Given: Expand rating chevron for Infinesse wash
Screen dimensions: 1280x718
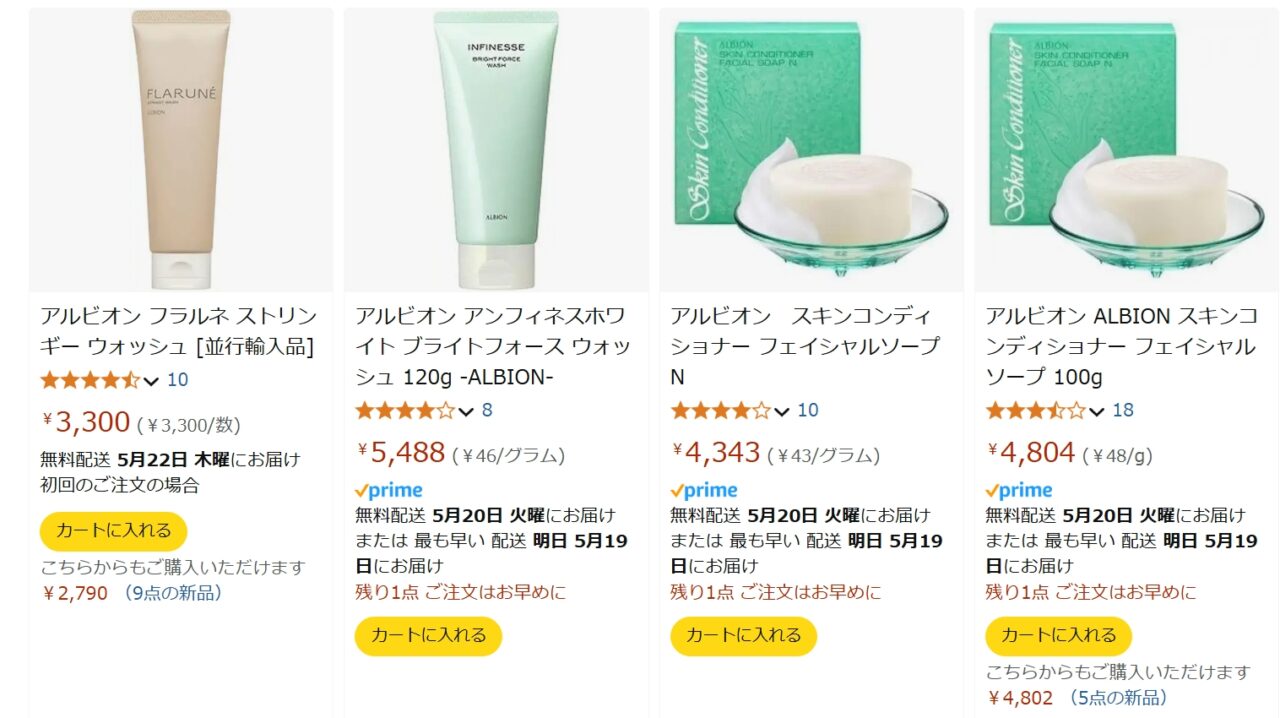Looking at the screenshot, I should (466, 411).
